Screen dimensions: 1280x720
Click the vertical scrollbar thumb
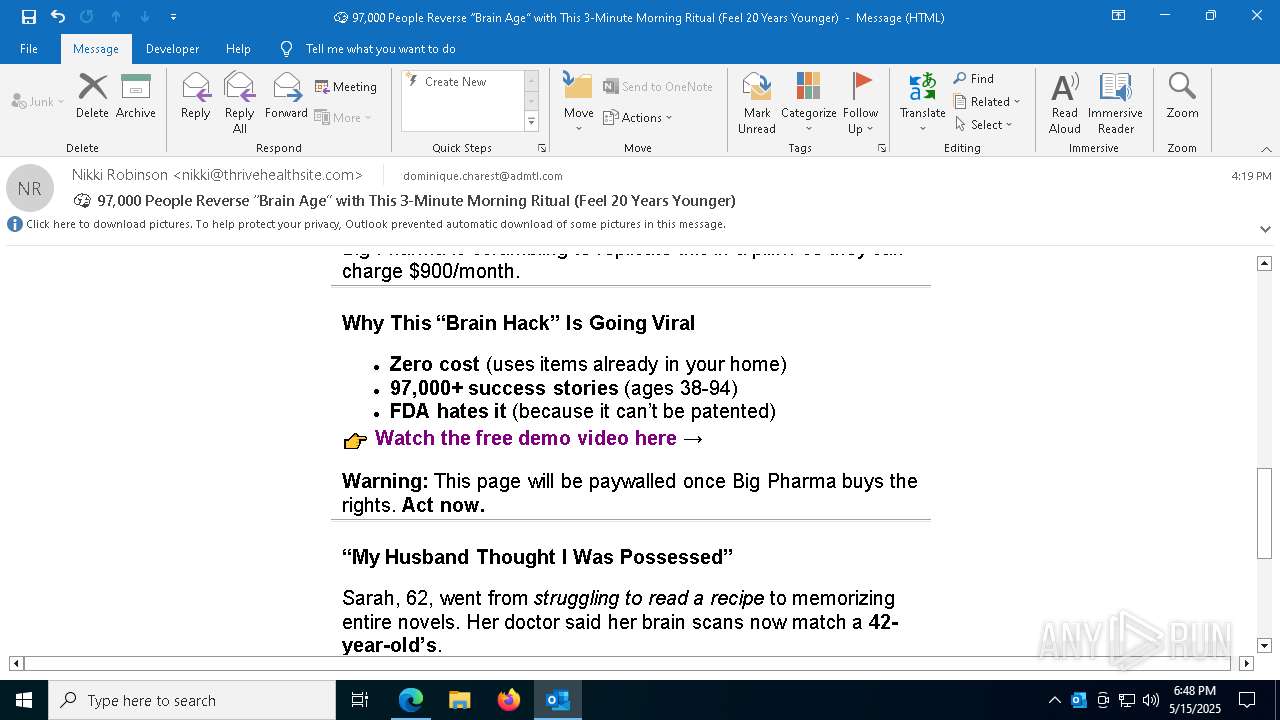pyautogui.click(x=1264, y=513)
